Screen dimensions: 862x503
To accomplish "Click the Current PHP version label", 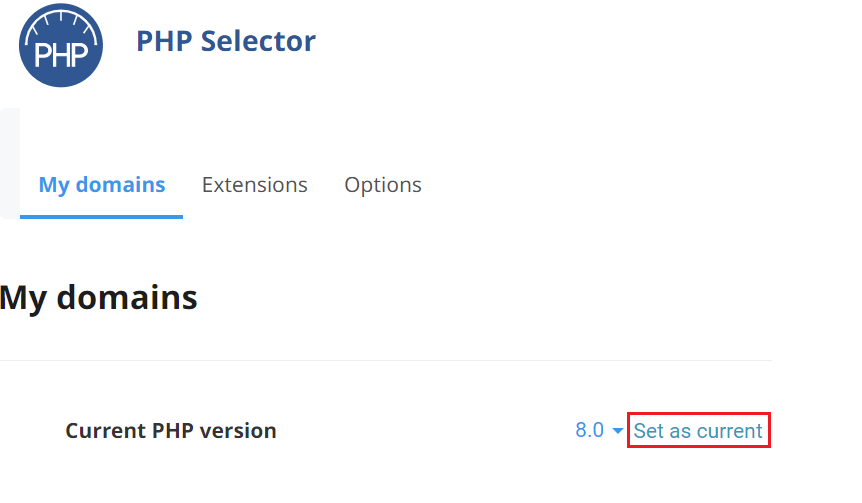I will (x=171, y=431).
